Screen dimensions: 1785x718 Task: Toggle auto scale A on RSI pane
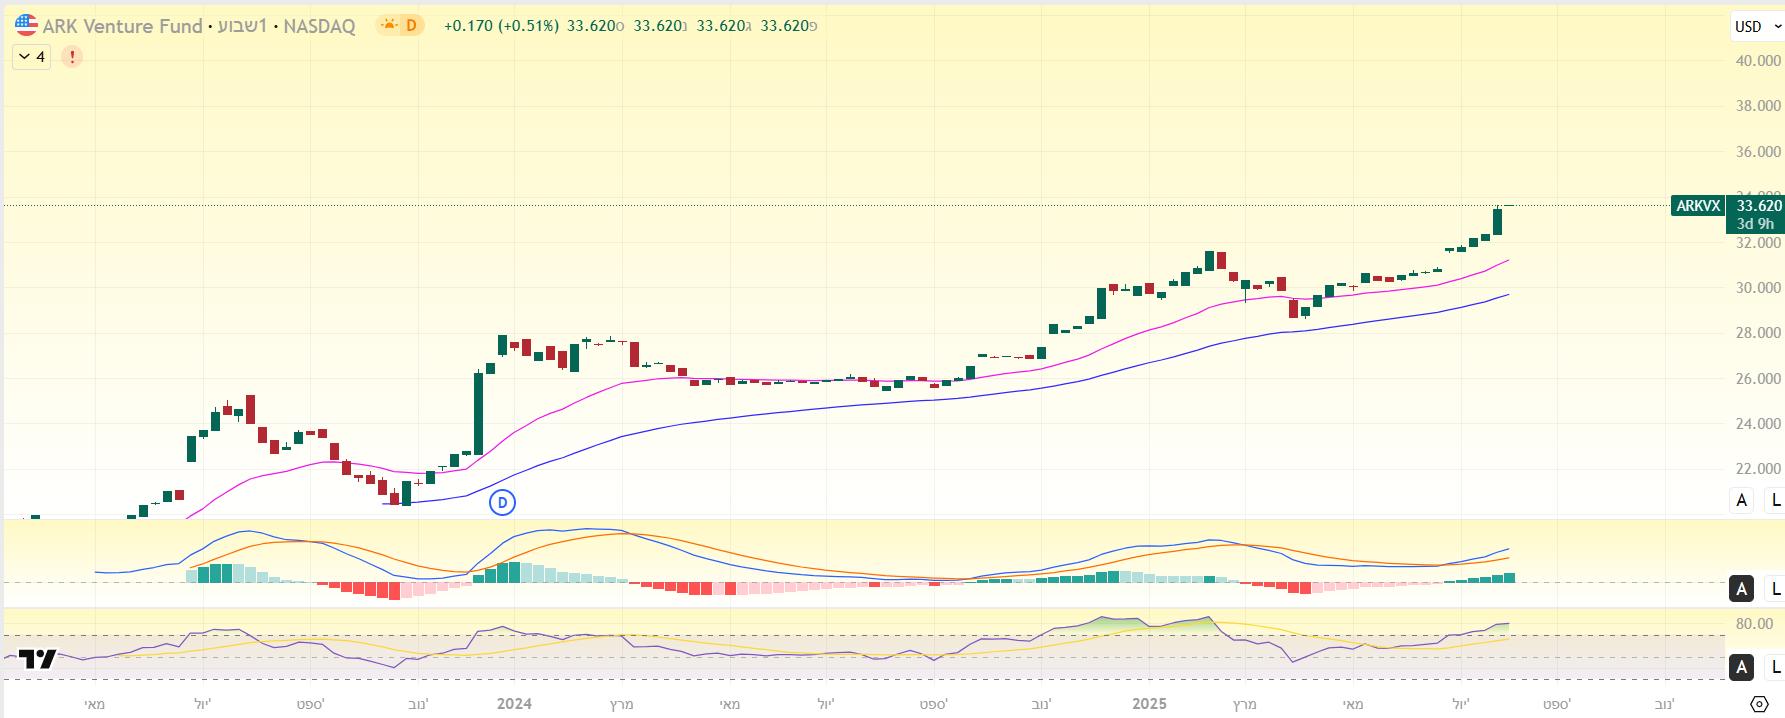pyautogui.click(x=1742, y=667)
